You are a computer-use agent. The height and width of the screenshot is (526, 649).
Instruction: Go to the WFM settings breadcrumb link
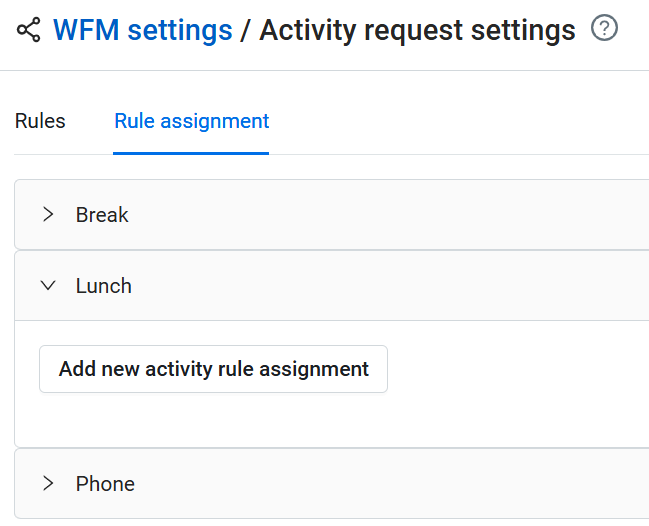[143, 30]
